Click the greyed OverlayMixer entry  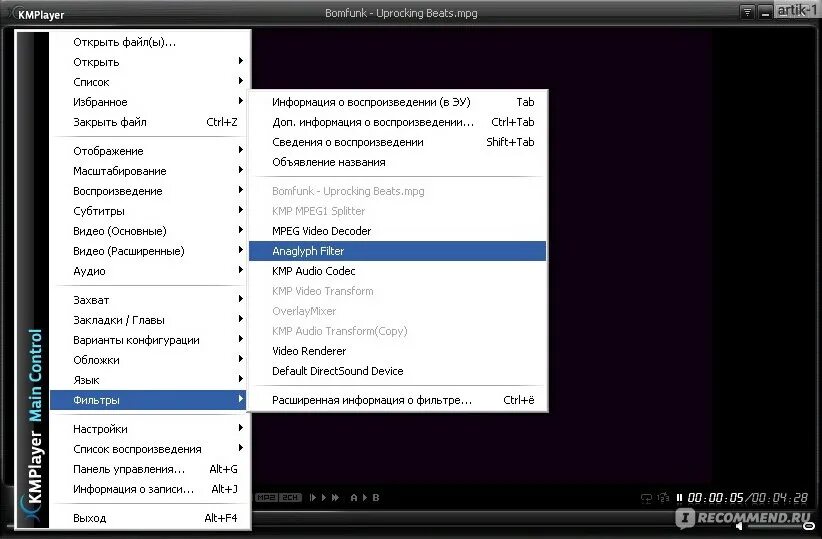tap(397, 311)
